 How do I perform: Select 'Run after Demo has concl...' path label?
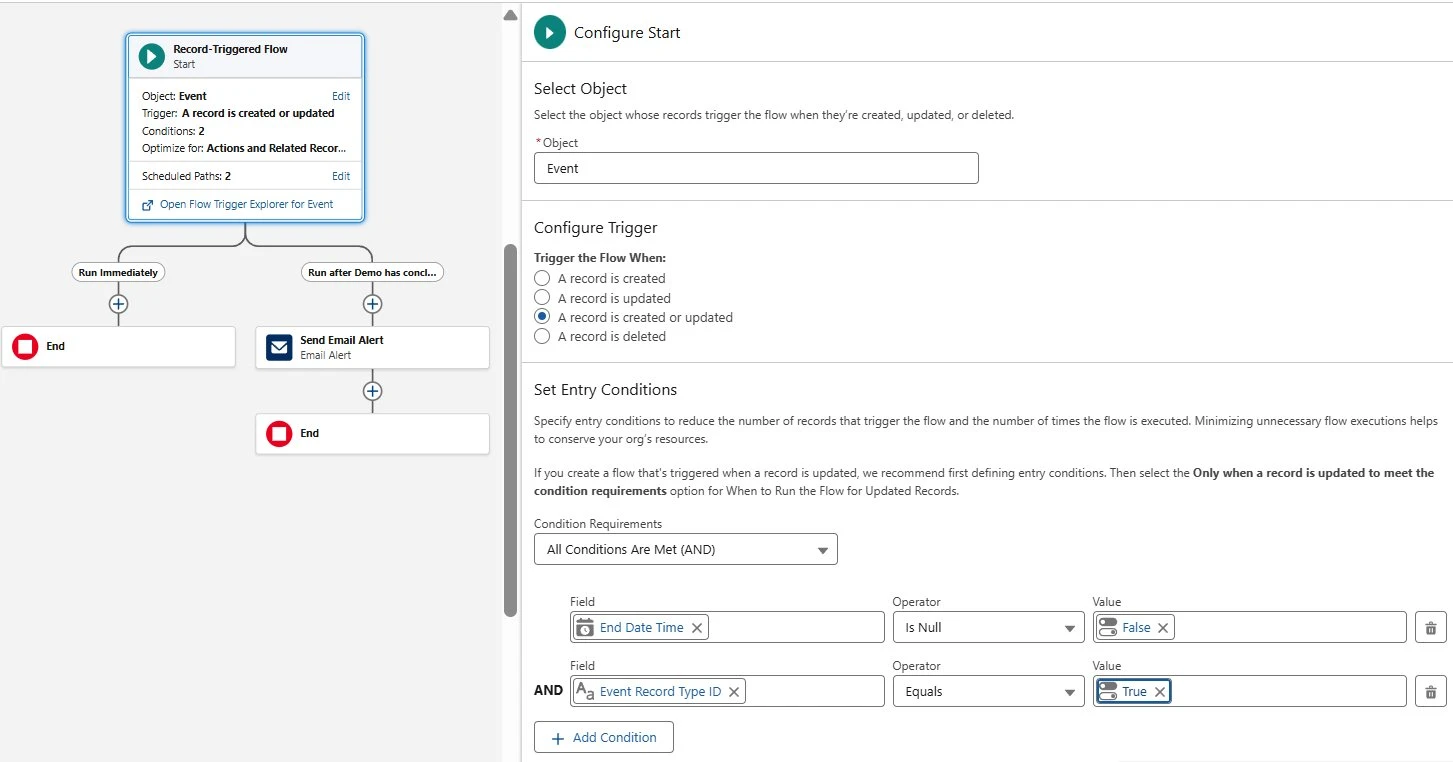tap(372, 272)
